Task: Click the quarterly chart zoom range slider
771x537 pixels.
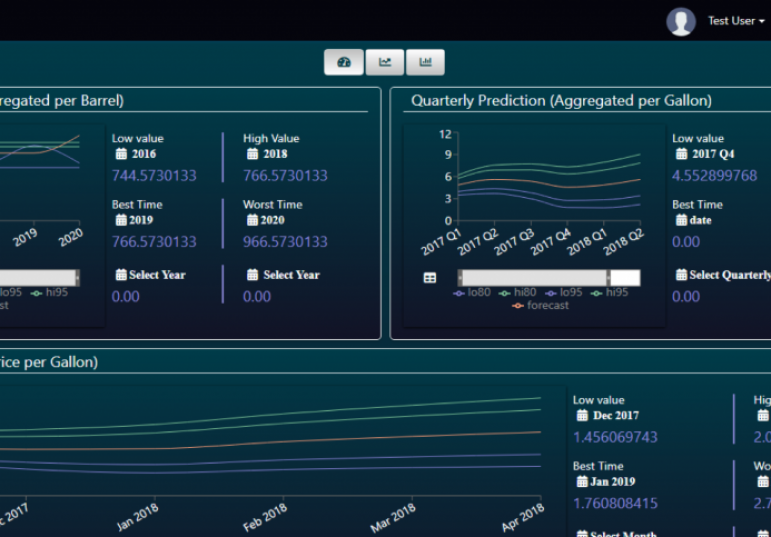Action: click(x=533, y=278)
